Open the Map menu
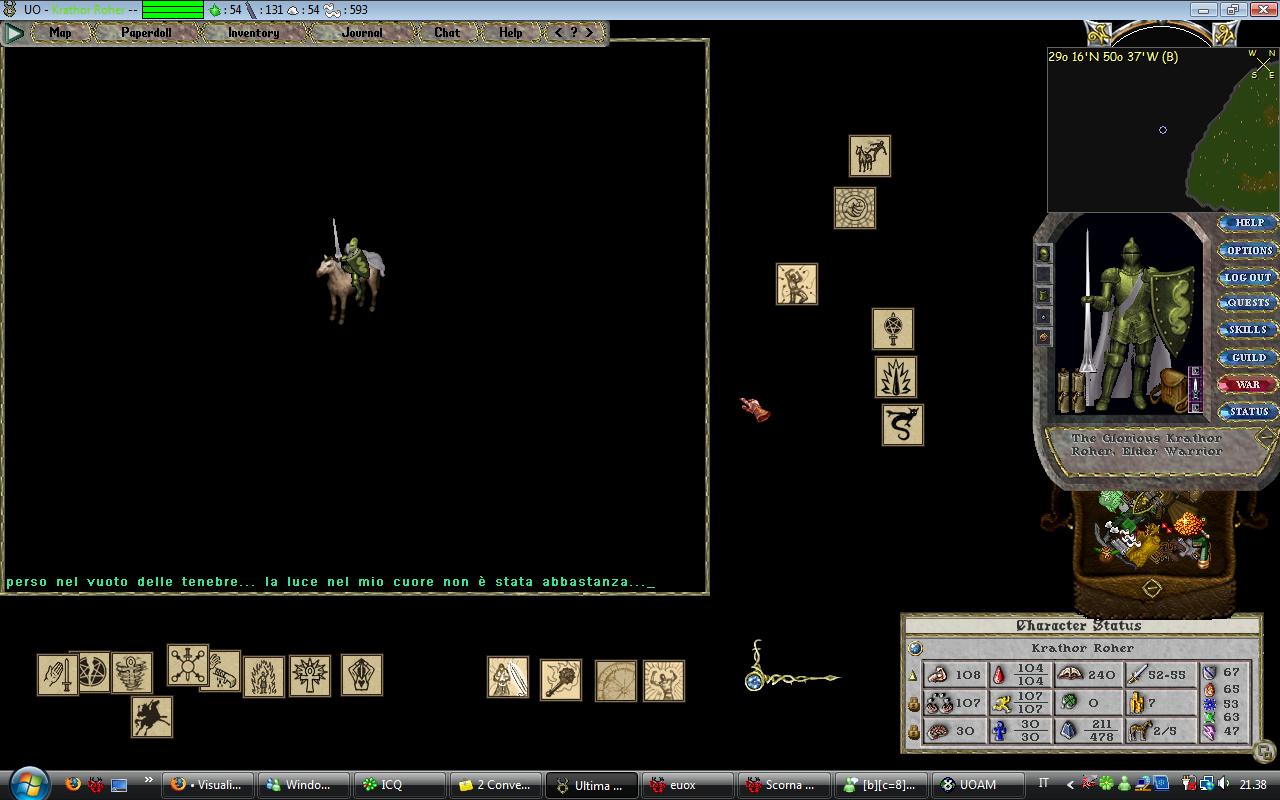 (60, 33)
